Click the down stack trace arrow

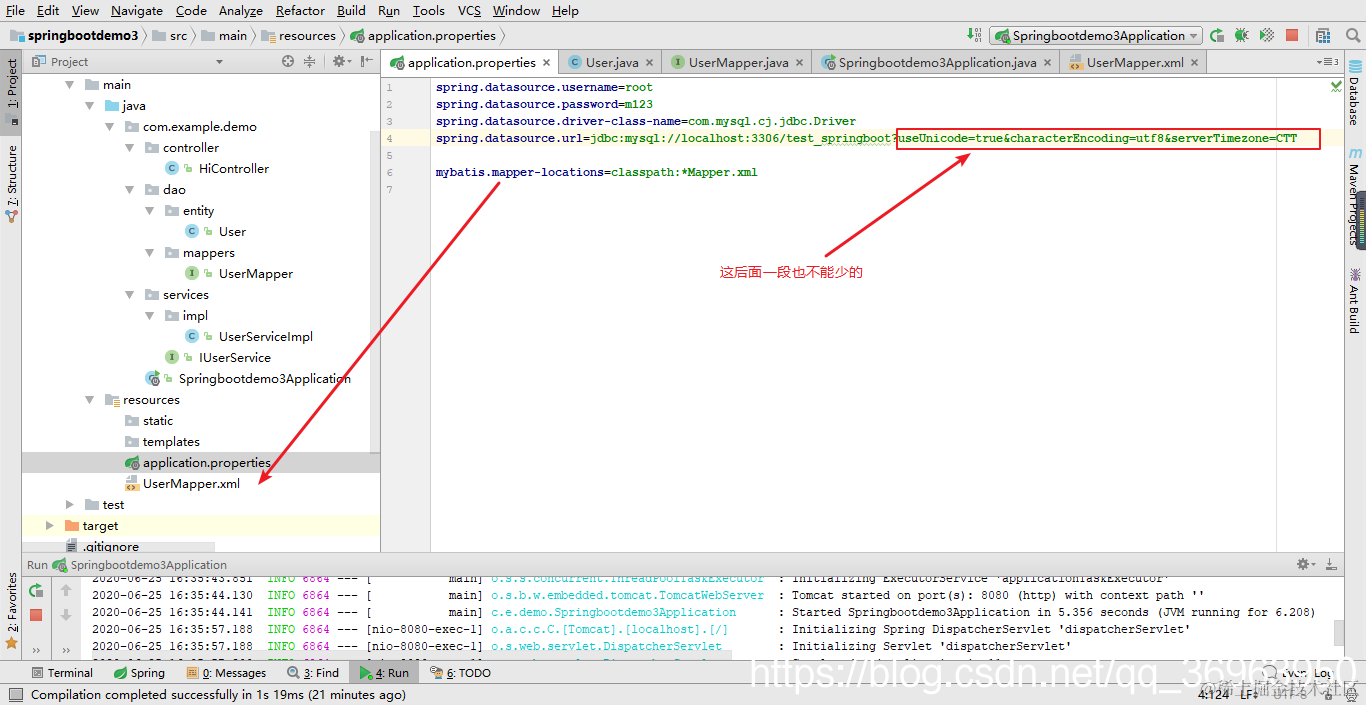pos(66,615)
